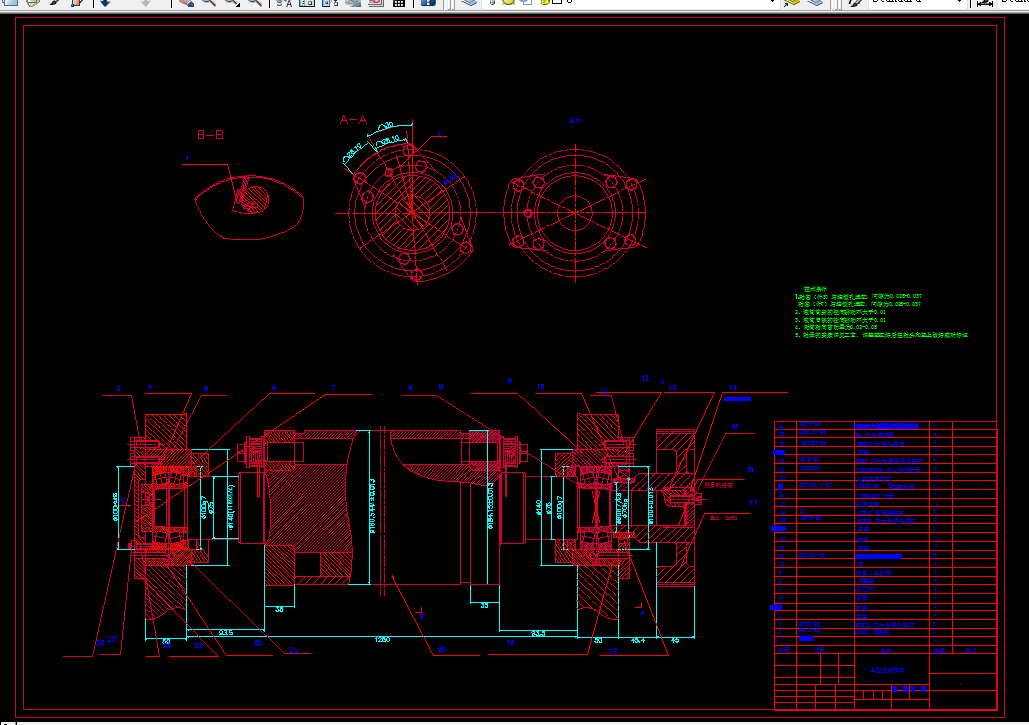Viewport: 1029px width, 725px height.
Task: Select balloon number 7 above assembly
Action: point(333,388)
